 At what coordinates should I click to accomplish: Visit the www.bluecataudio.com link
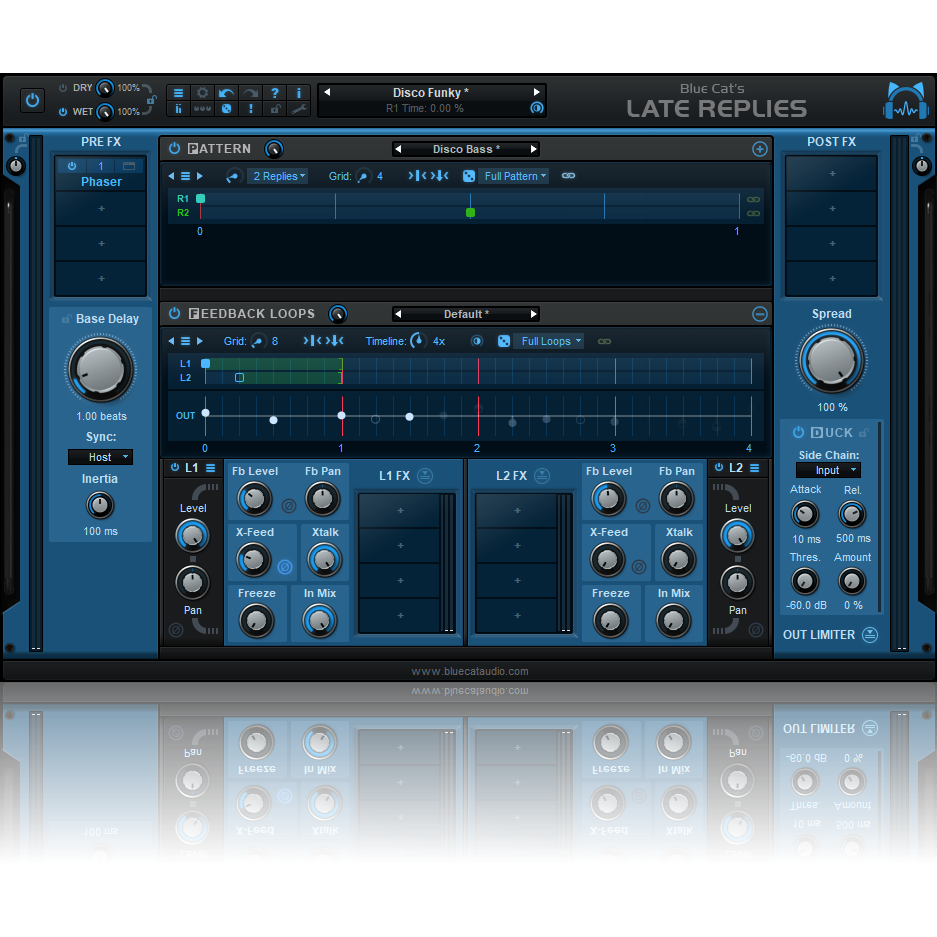point(468,671)
